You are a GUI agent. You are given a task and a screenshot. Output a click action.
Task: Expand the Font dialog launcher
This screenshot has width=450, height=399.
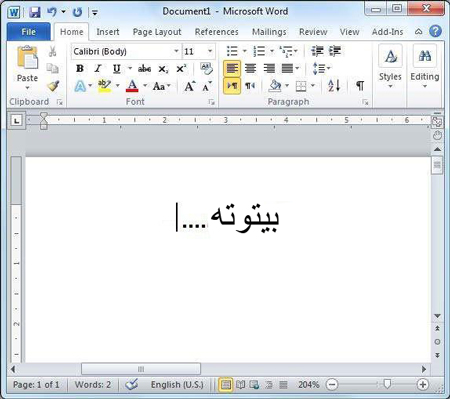211,102
